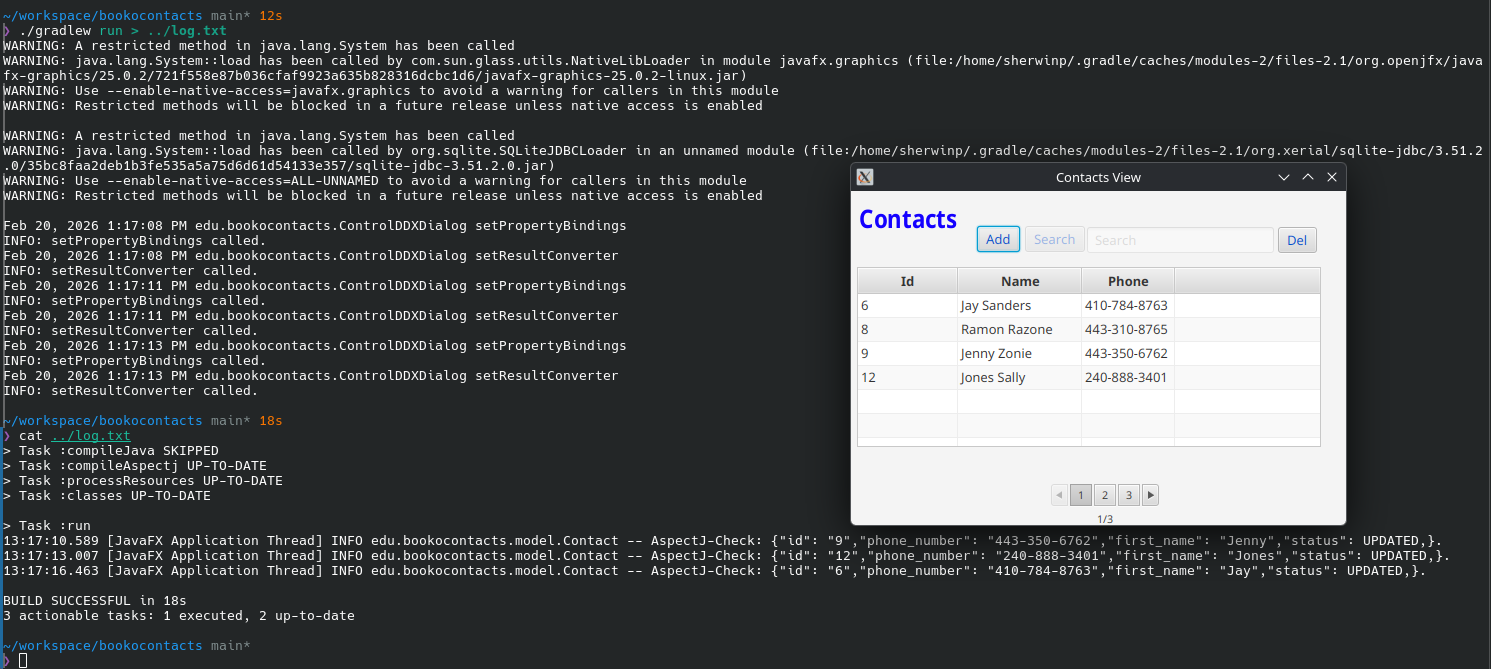Click './gradlew run > ../log.txt' command line

[x=123, y=30]
